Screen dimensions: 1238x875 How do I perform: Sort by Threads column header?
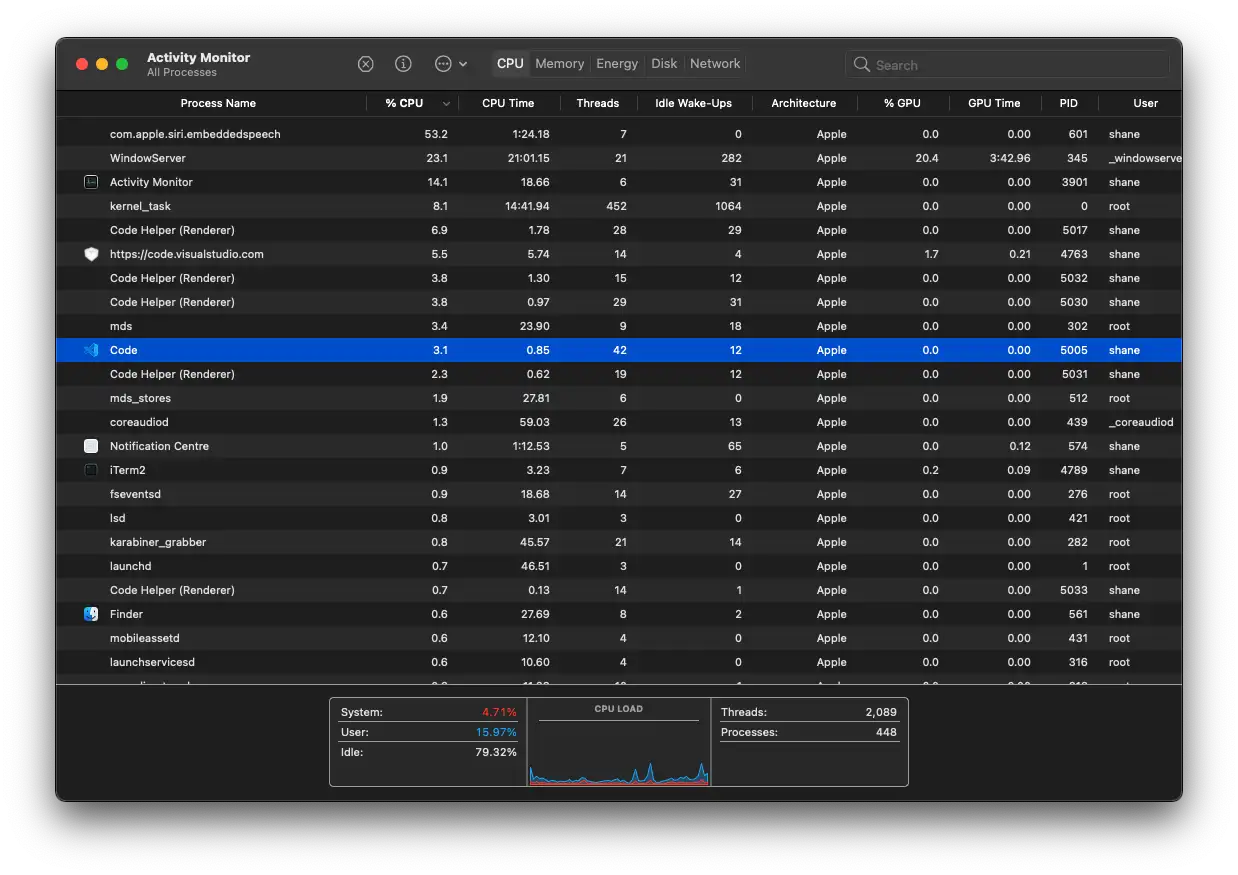click(x=598, y=103)
